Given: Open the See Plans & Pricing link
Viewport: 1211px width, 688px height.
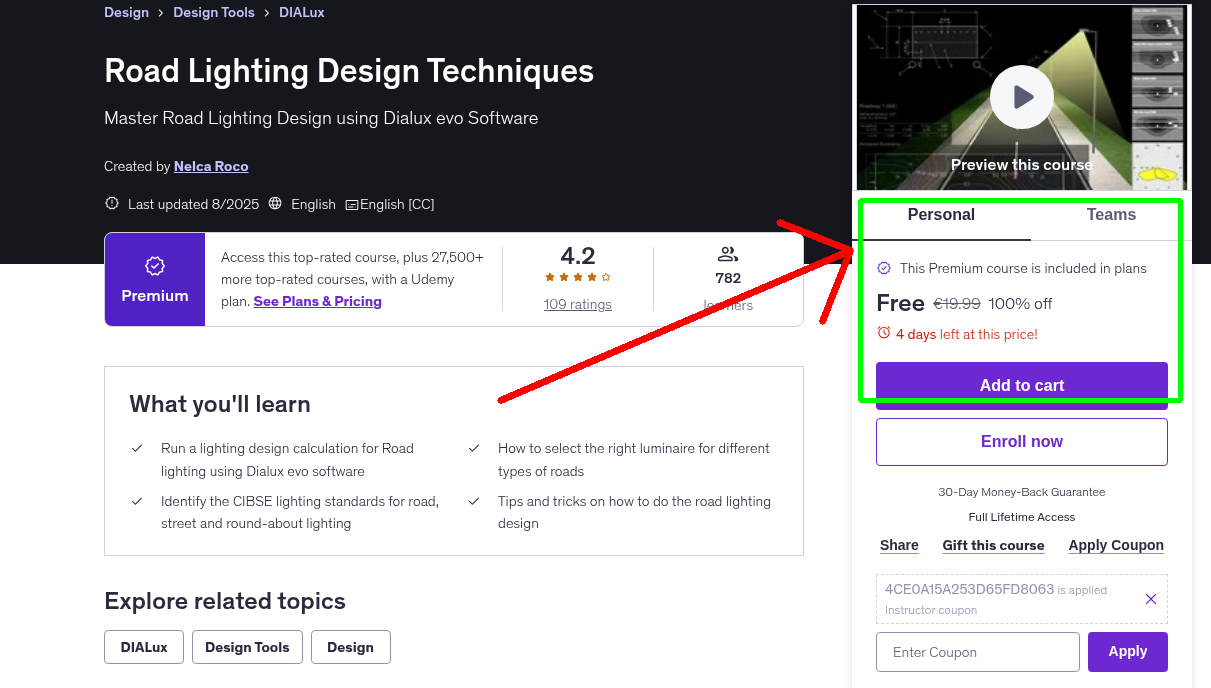Looking at the screenshot, I should pos(317,301).
